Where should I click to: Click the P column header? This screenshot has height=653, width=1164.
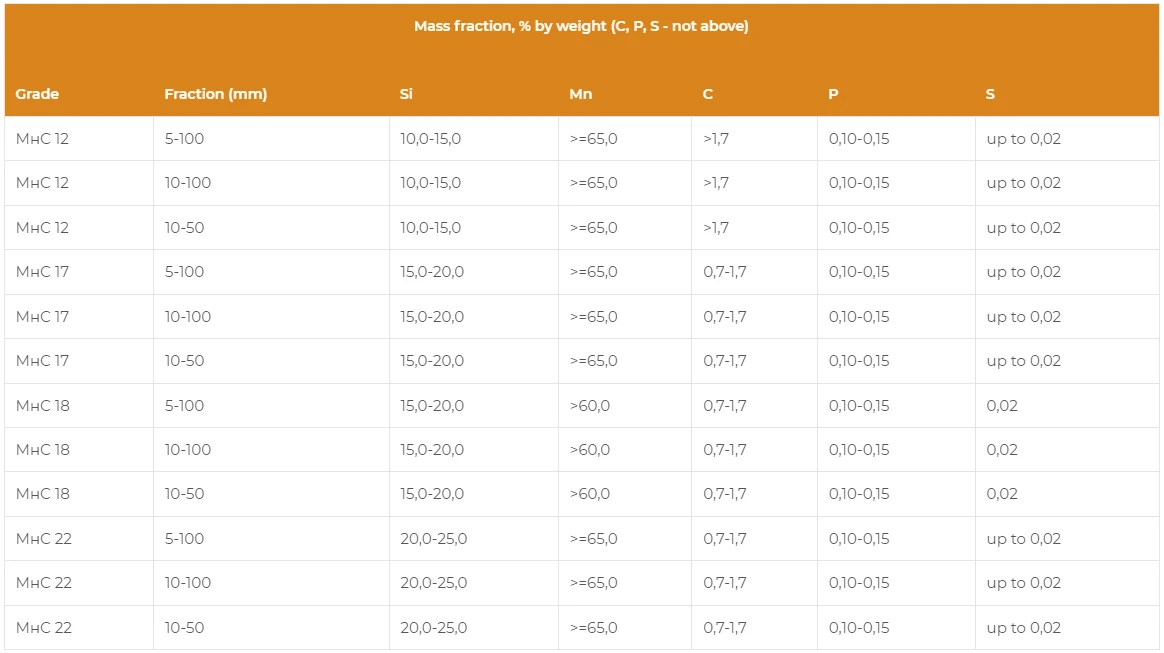[x=833, y=94]
